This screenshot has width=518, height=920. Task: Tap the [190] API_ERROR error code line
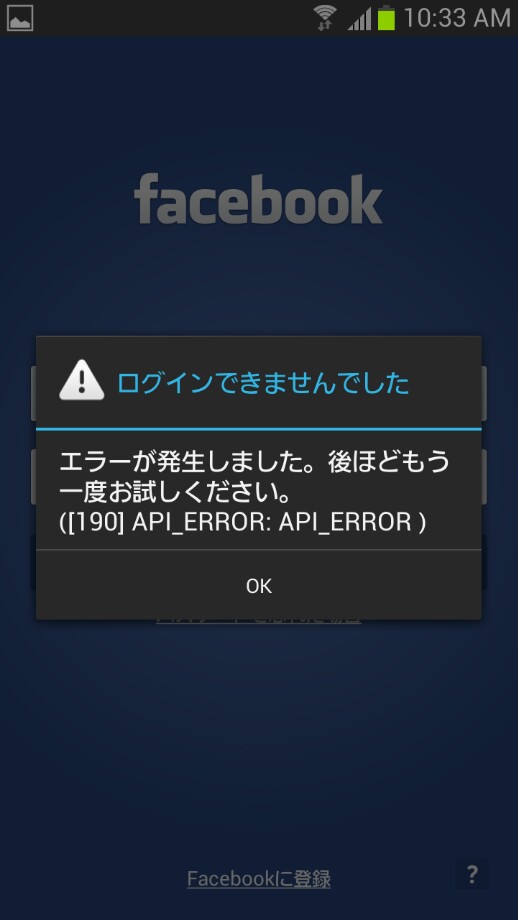click(x=242, y=522)
